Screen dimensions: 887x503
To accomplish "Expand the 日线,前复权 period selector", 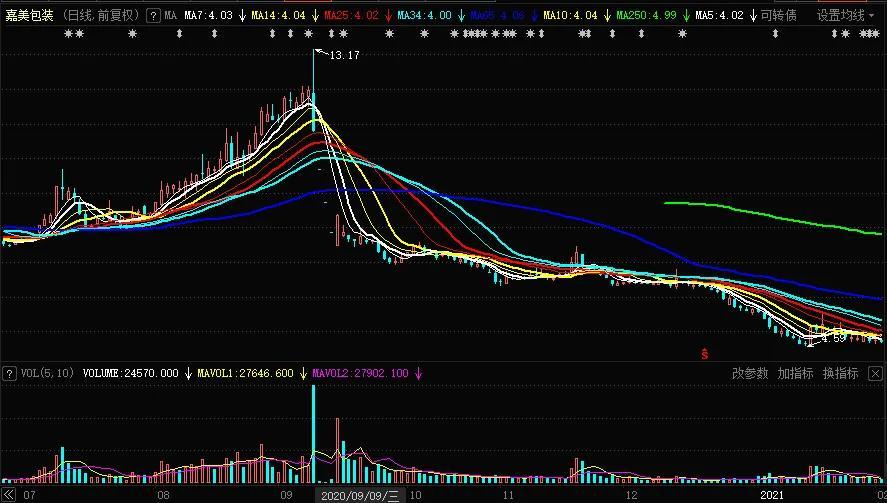I will (x=100, y=16).
